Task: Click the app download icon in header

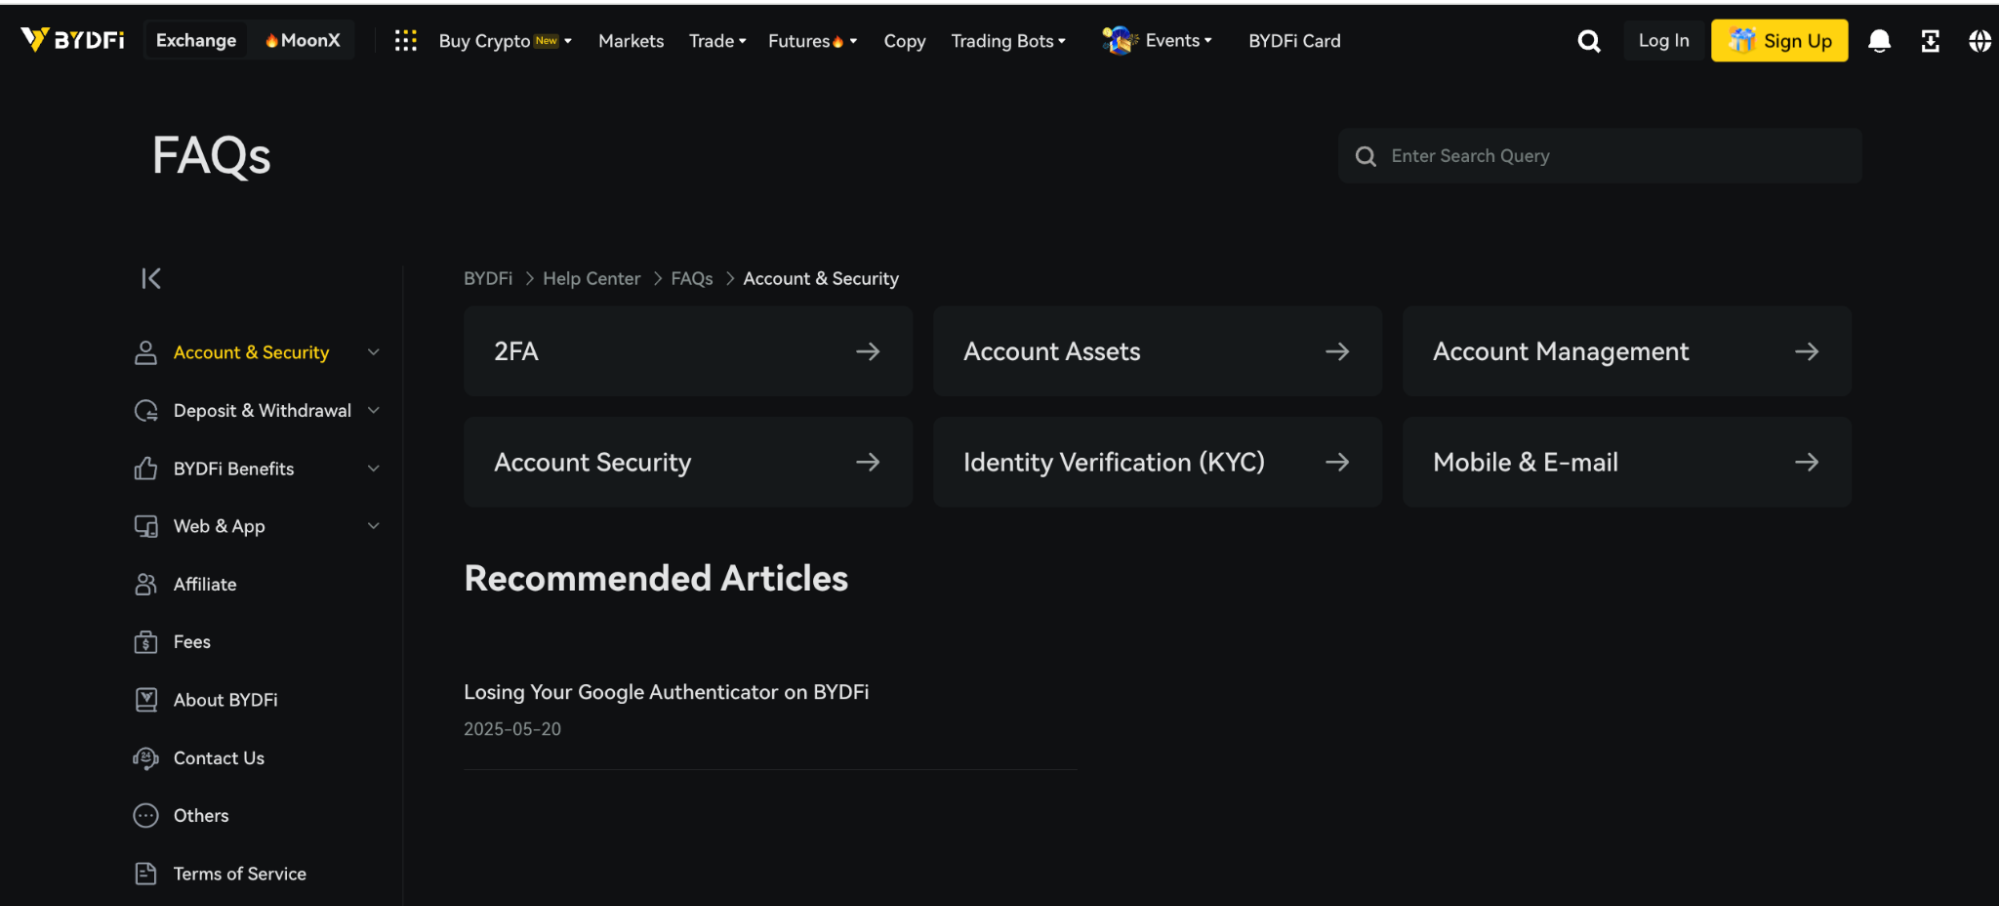Action: coord(1930,41)
